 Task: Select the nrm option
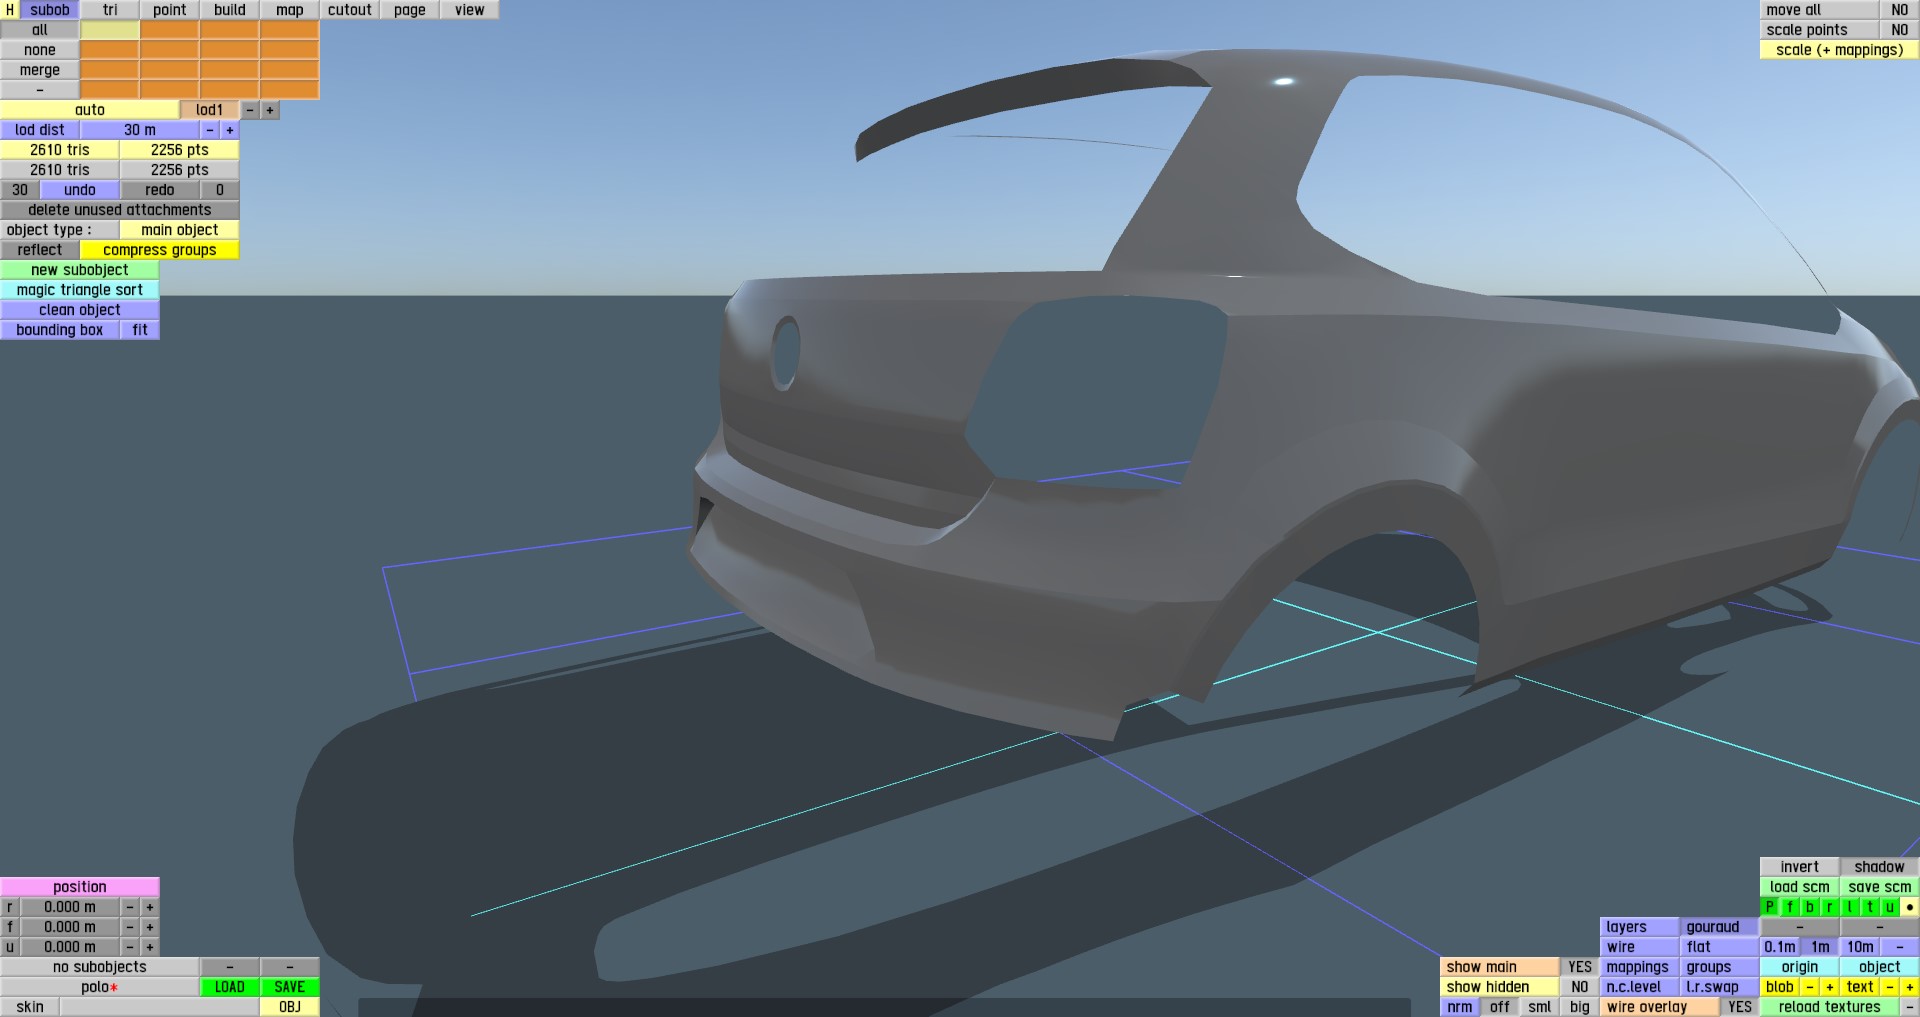pos(1460,1007)
